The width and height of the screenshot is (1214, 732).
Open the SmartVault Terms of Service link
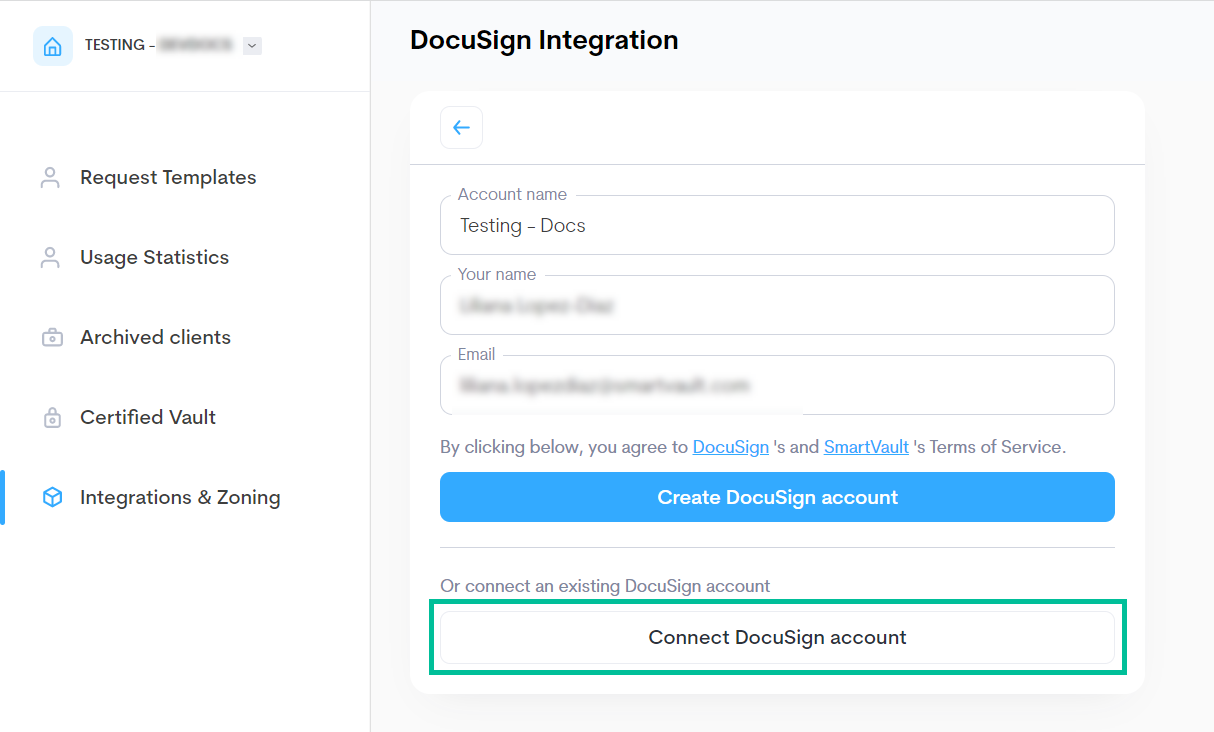pyautogui.click(x=866, y=447)
